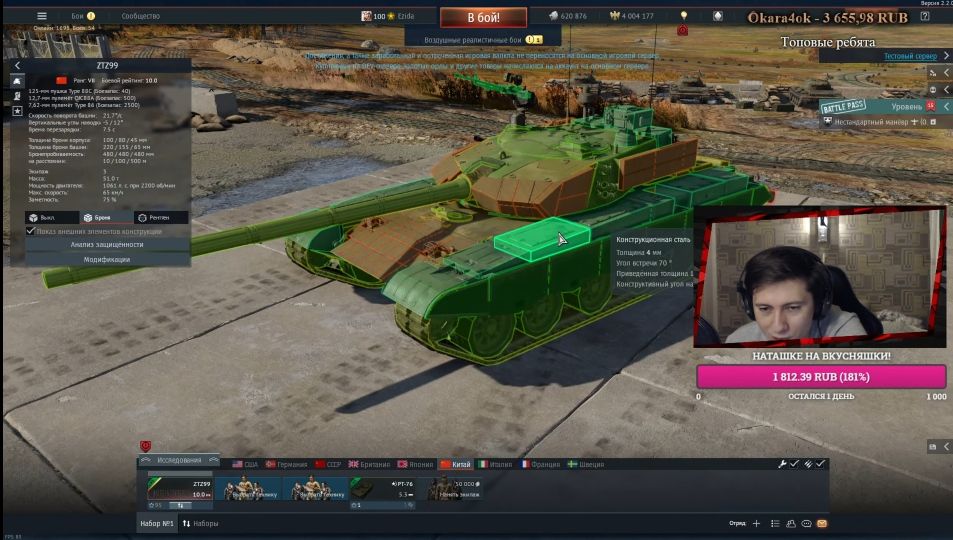Select the США nation tab

click(x=245, y=464)
